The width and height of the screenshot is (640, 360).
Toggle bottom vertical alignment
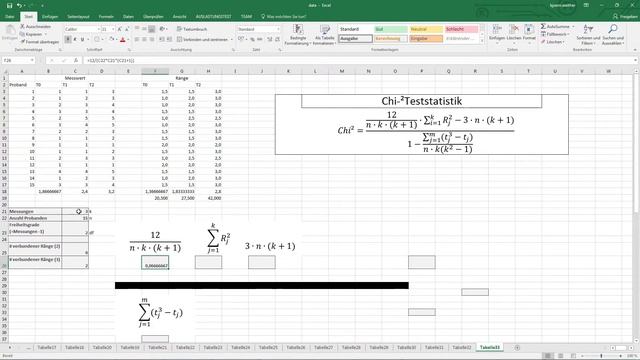151,29
